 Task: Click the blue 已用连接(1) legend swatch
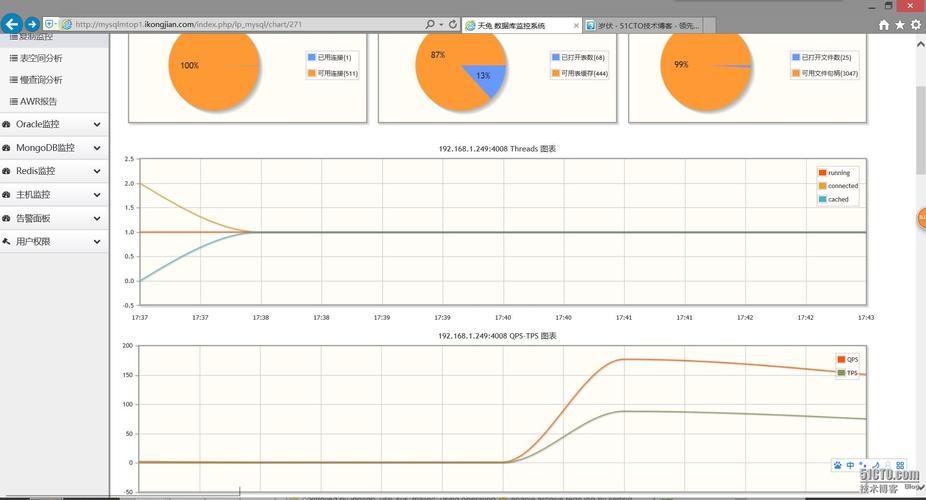312,57
